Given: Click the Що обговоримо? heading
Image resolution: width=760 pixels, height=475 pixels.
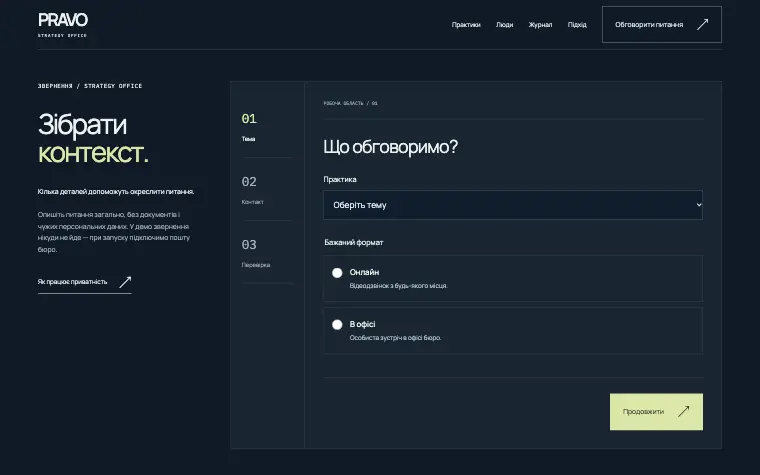Looking at the screenshot, I should click(390, 147).
